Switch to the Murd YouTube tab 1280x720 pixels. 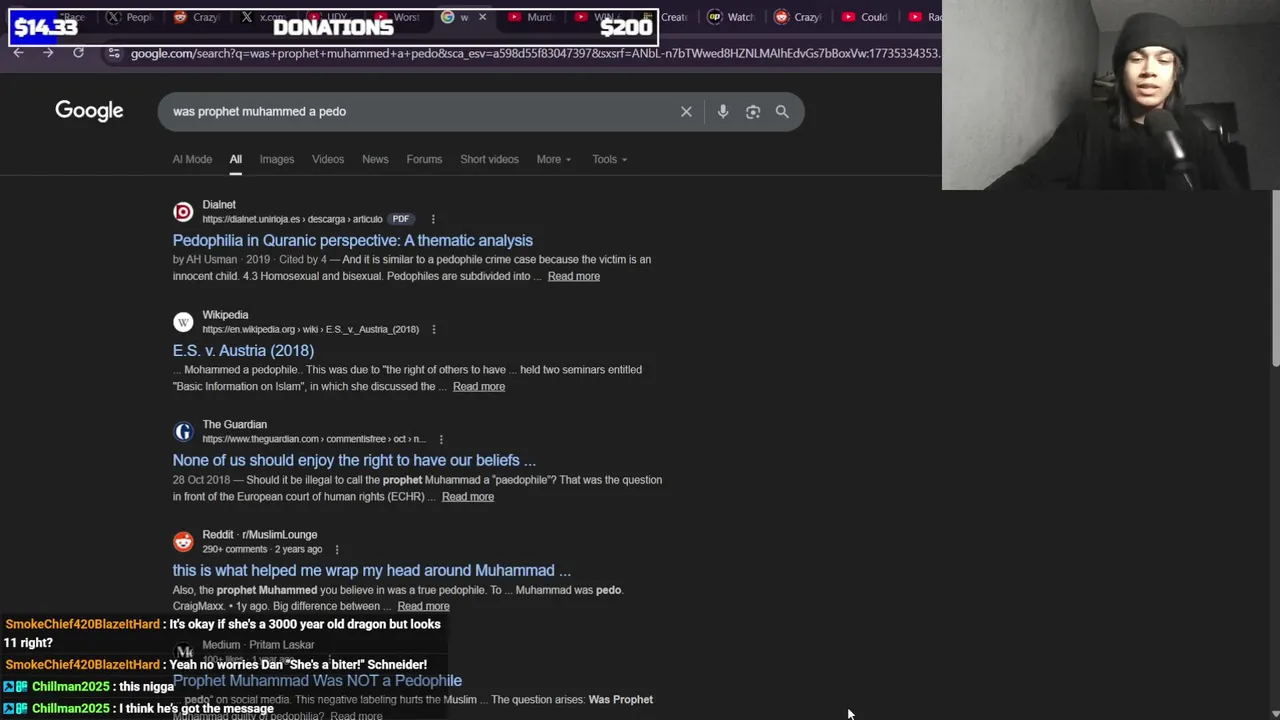click(531, 17)
